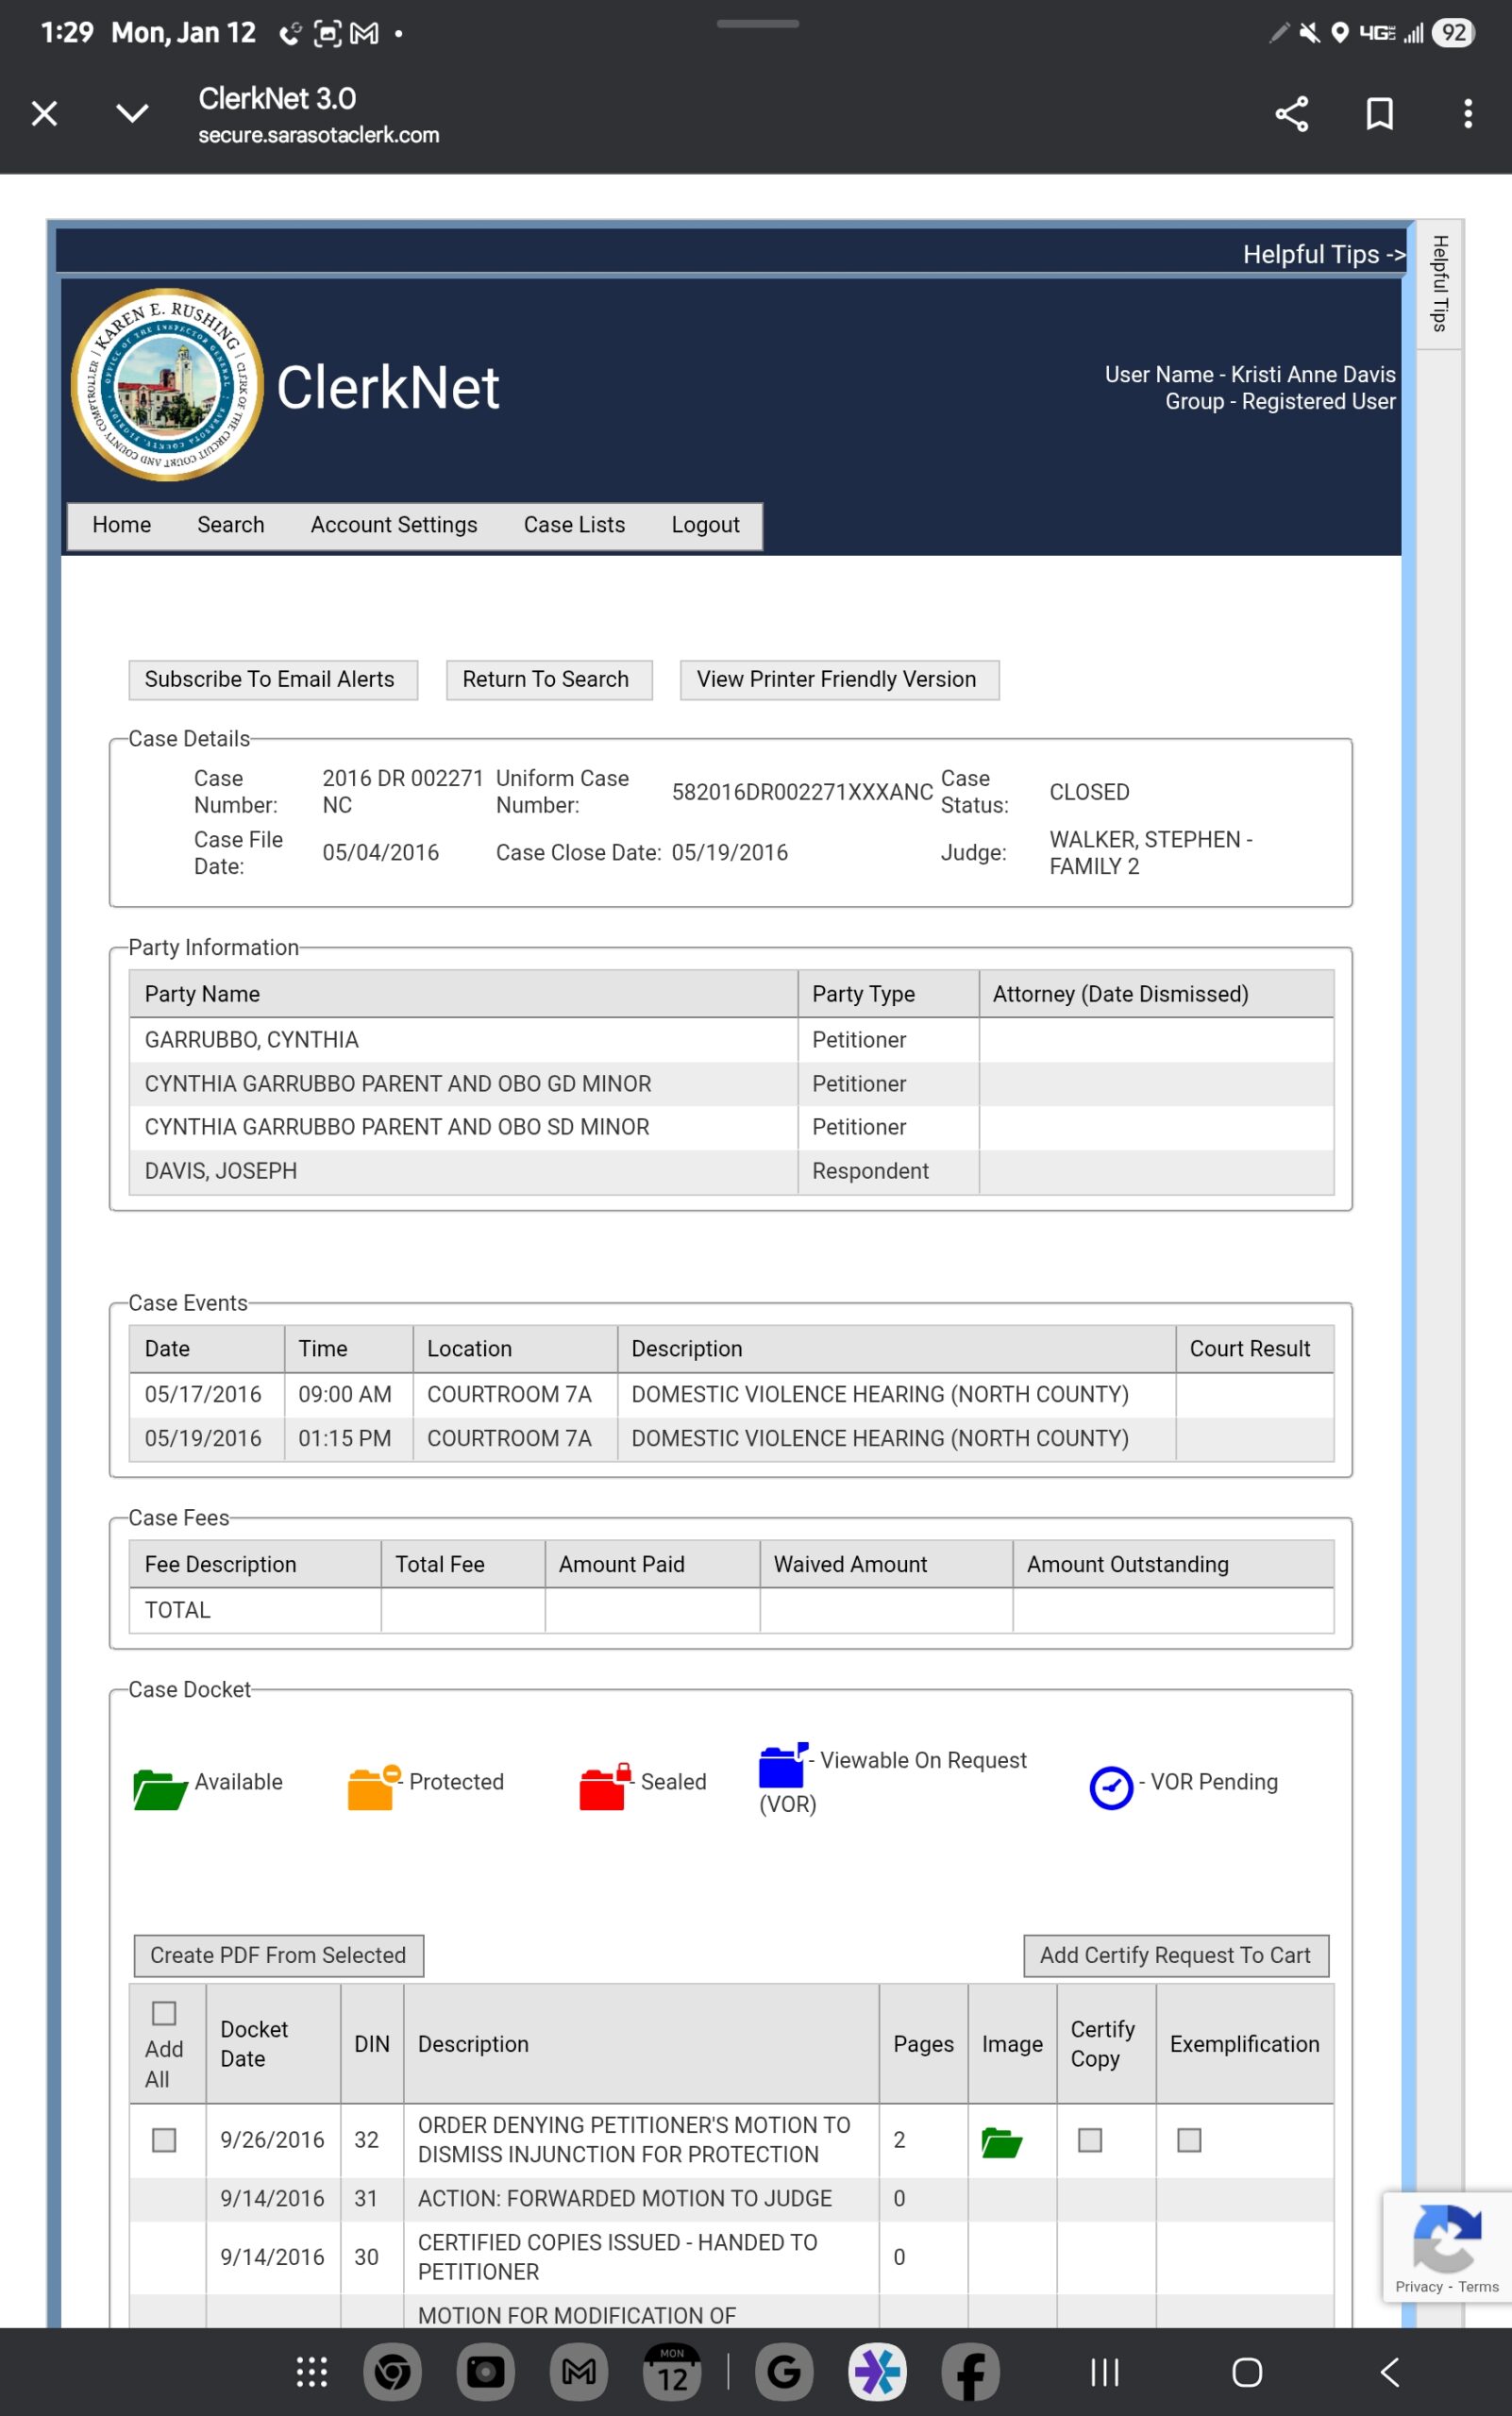Click case event dated 05/19/2016
Viewport: 1512px width, 2416px height.
tap(731, 1439)
